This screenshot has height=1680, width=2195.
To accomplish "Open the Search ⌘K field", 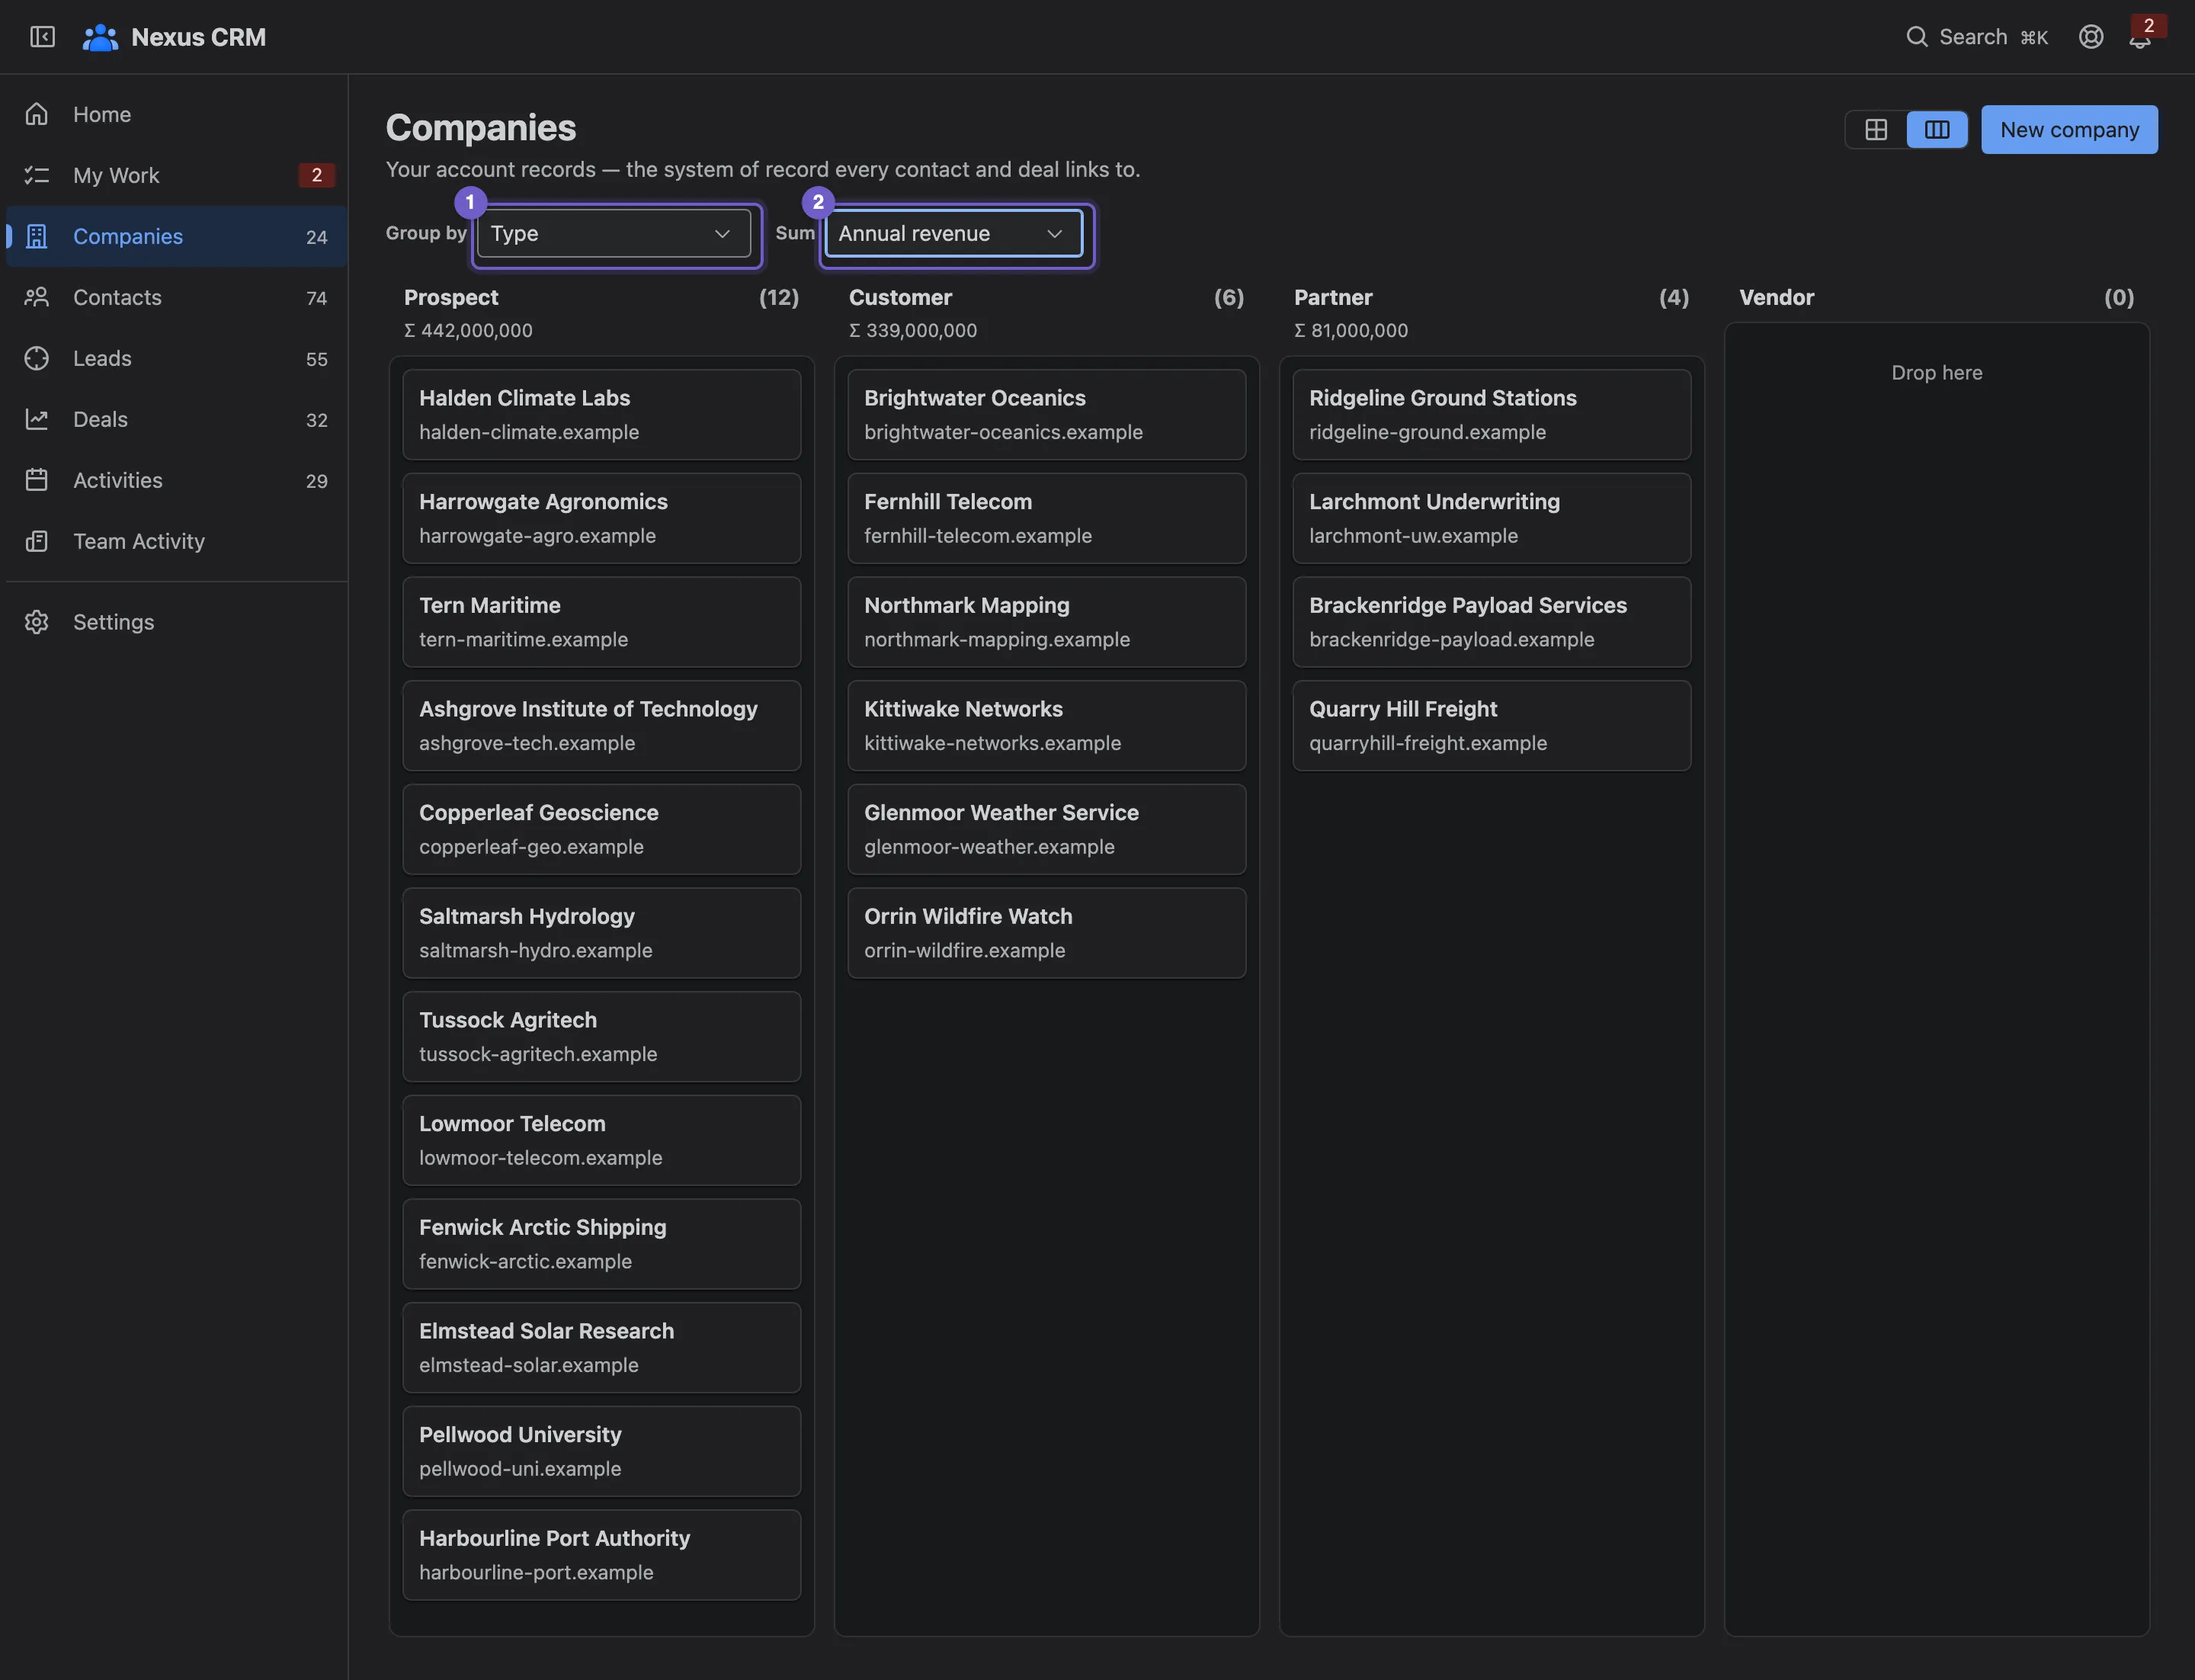I will pyautogui.click(x=1977, y=37).
